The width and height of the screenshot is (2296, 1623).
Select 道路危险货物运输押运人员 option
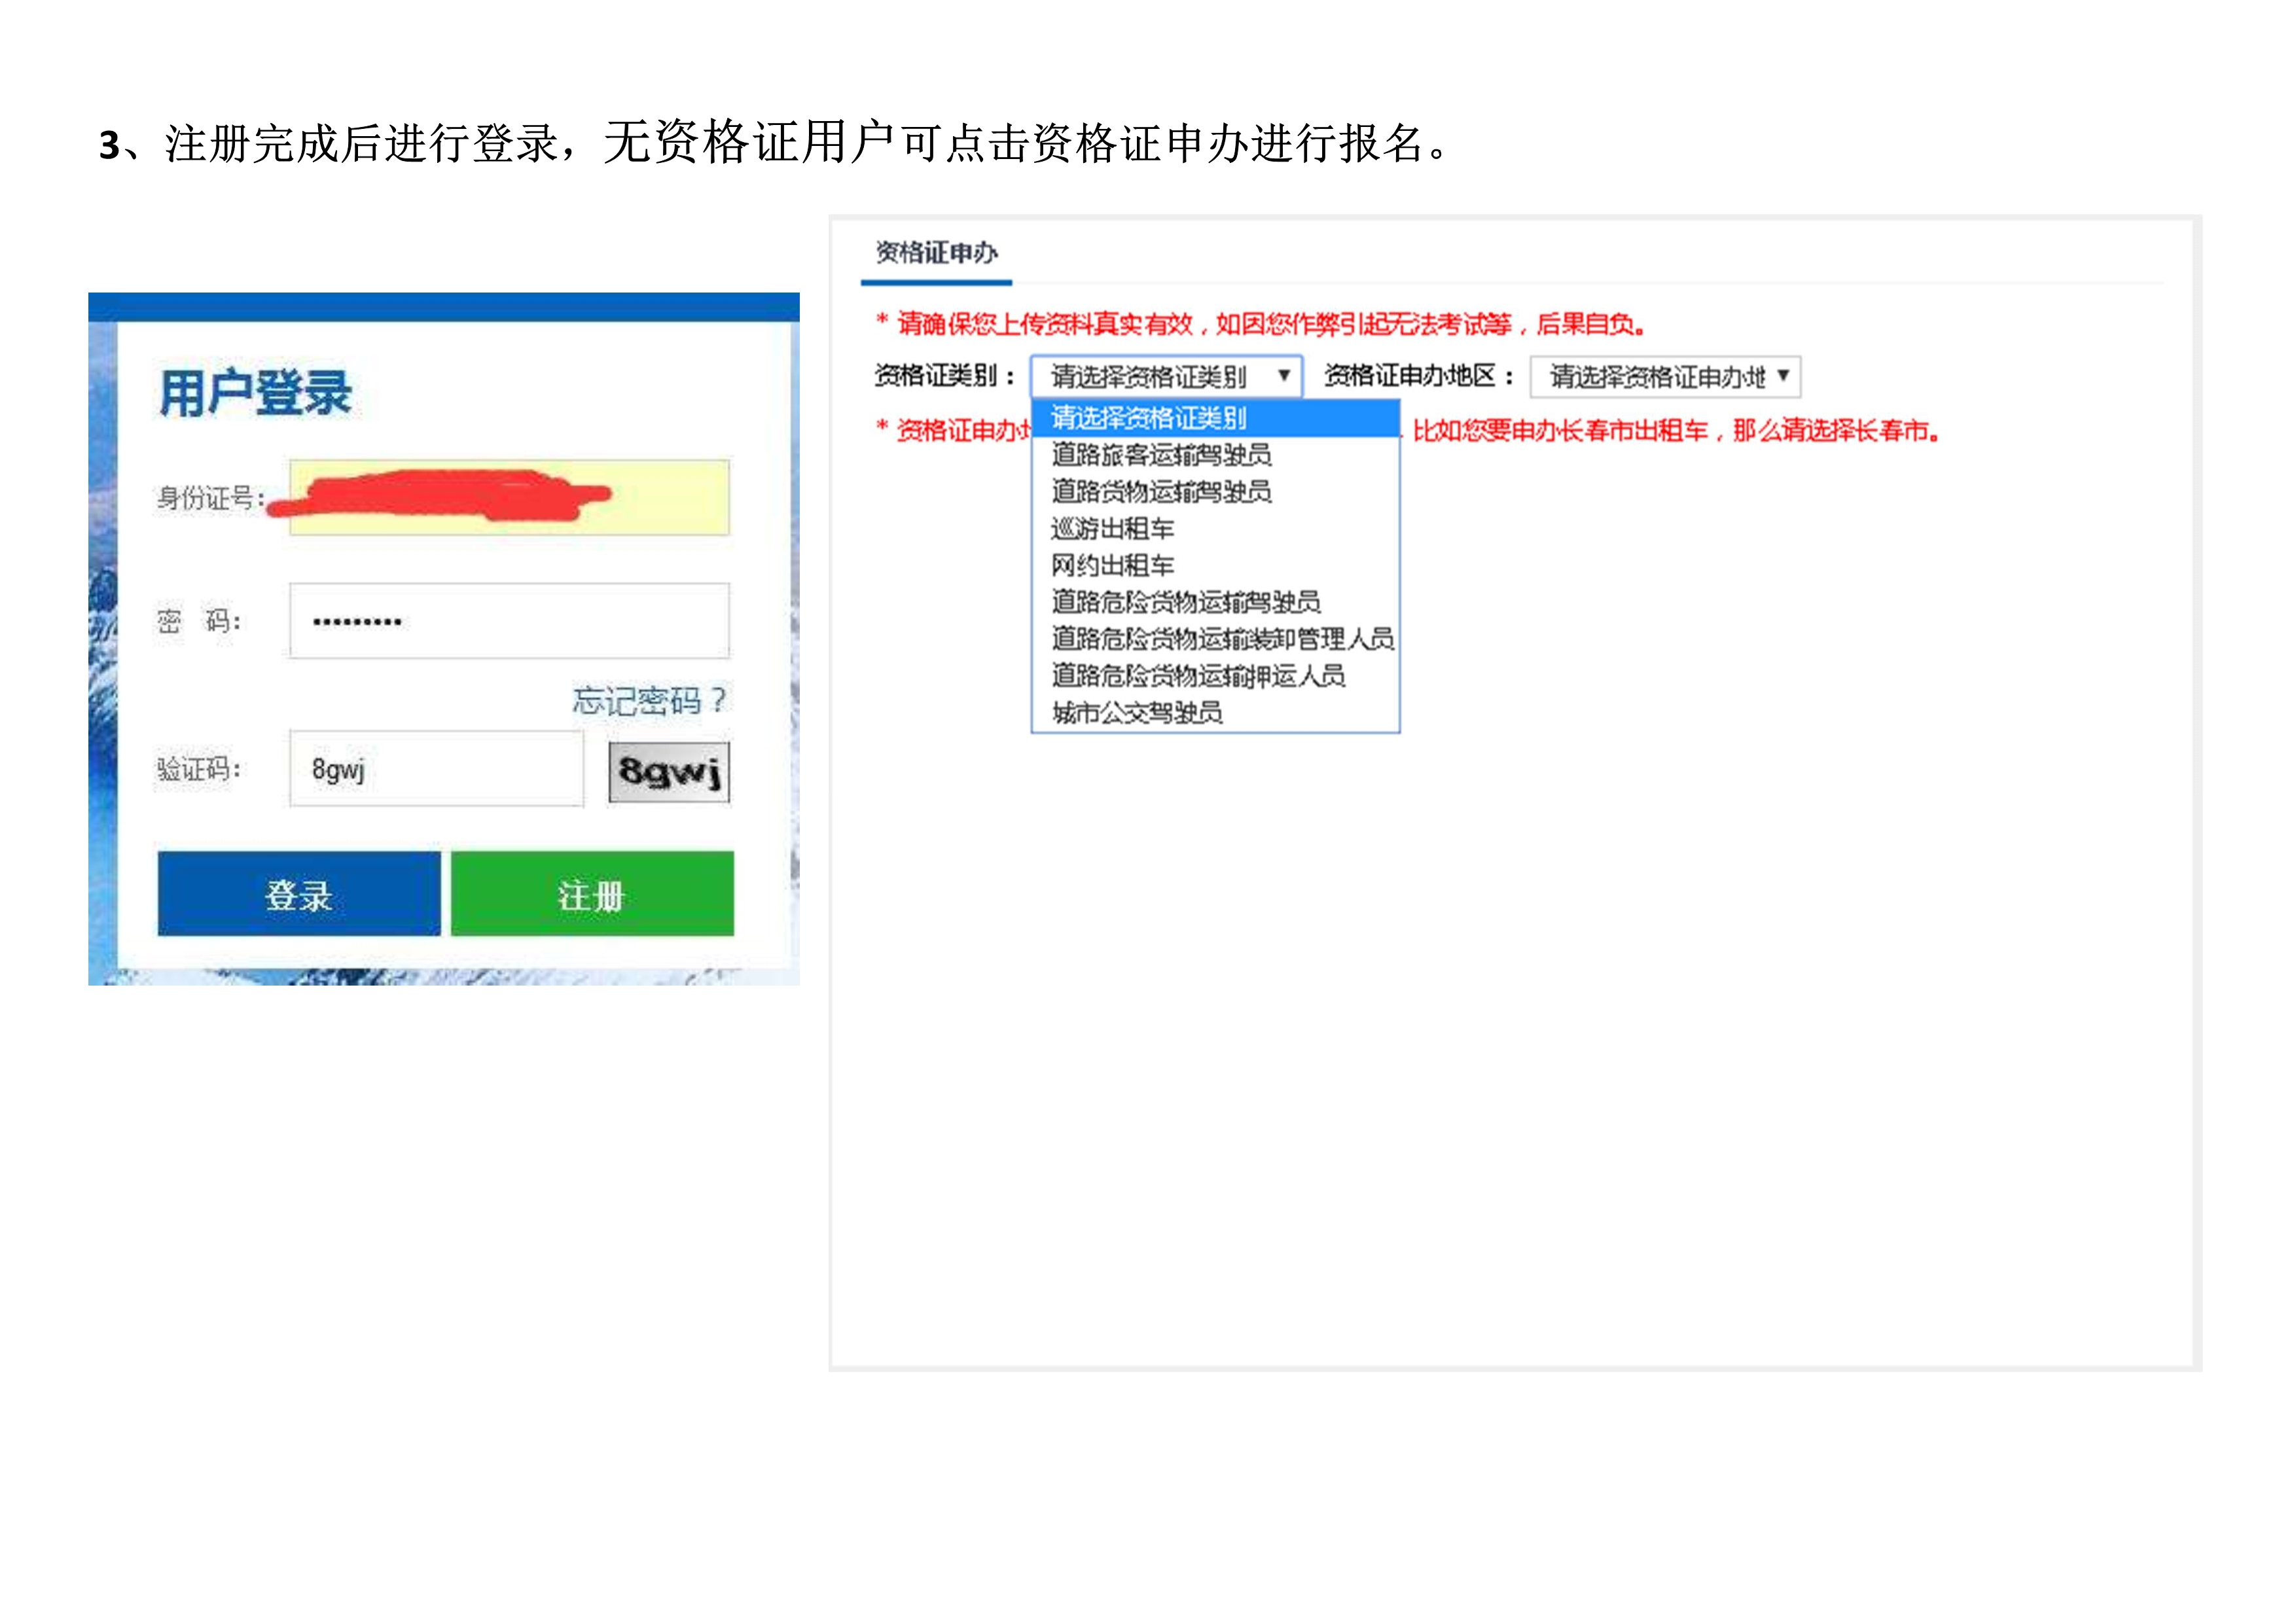click(x=1197, y=676)
